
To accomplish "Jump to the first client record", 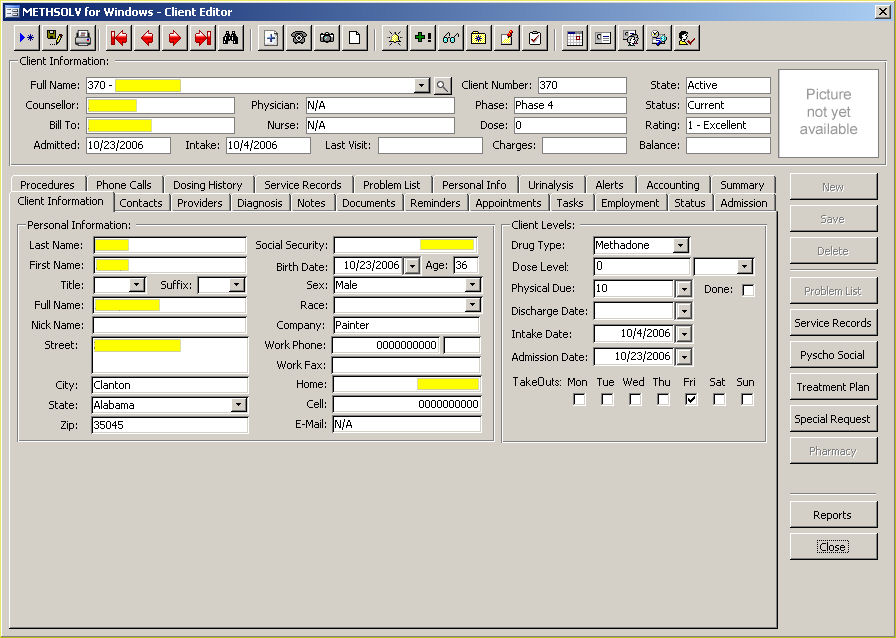I will tap(119, 38).
